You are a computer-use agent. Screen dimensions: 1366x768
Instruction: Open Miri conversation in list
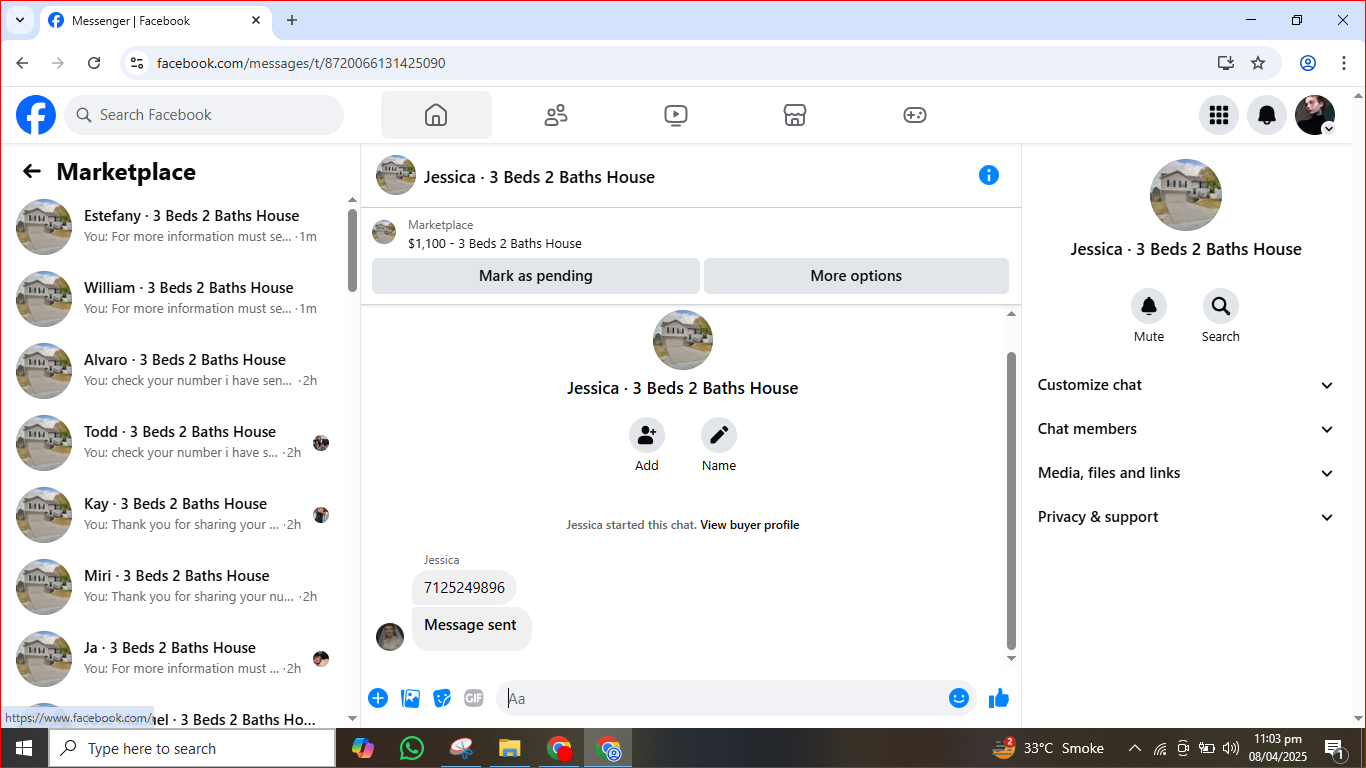click(x=175, y=587)
